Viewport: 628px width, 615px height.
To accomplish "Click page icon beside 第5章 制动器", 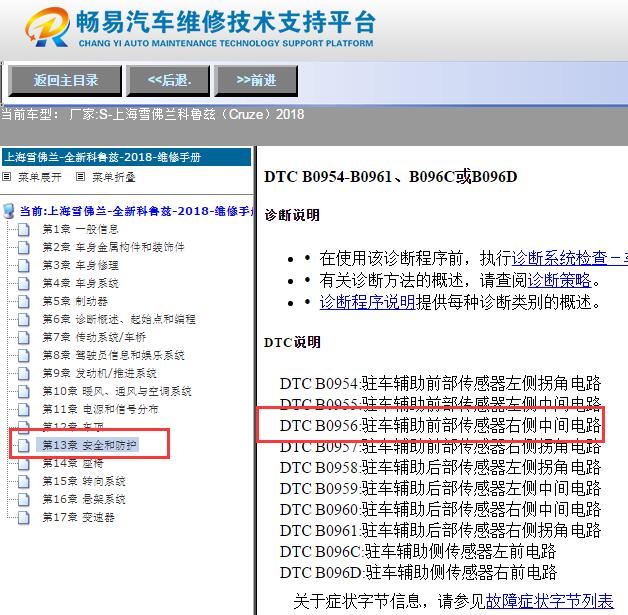I will pyautogui.click(x=24, y=301).
